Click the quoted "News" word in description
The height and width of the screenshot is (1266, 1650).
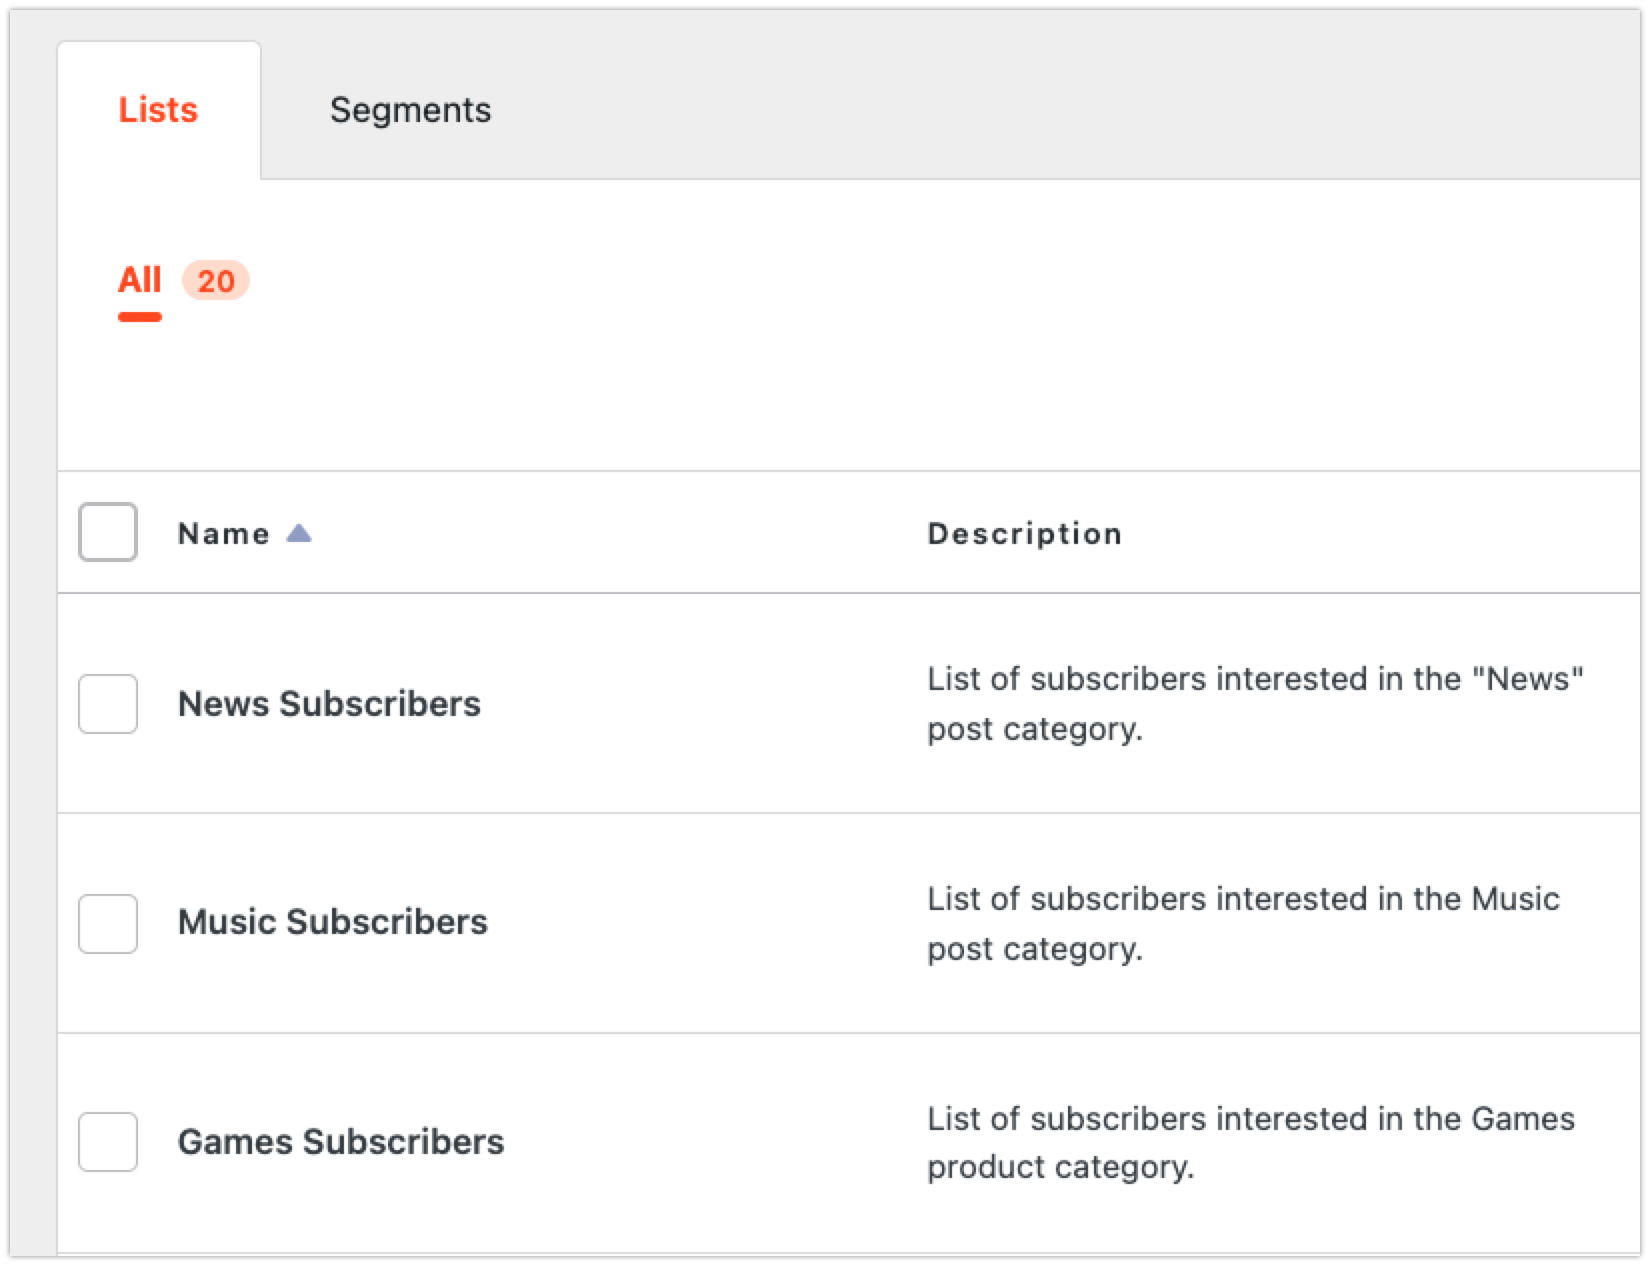(x=1527, y=679)
